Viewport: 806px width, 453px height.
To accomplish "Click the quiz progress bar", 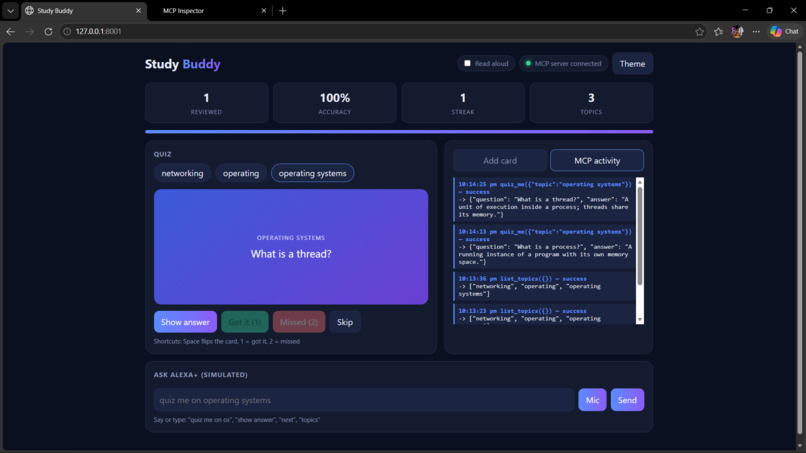I will pos(399,132).
